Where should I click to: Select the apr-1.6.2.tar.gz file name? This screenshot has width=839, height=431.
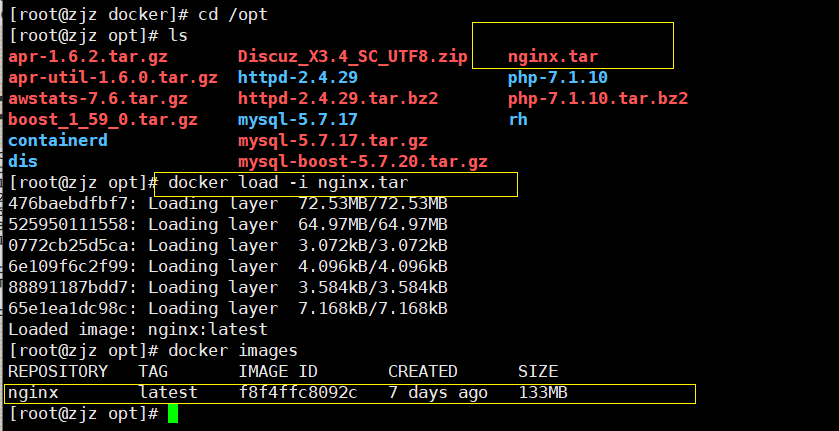88,57
